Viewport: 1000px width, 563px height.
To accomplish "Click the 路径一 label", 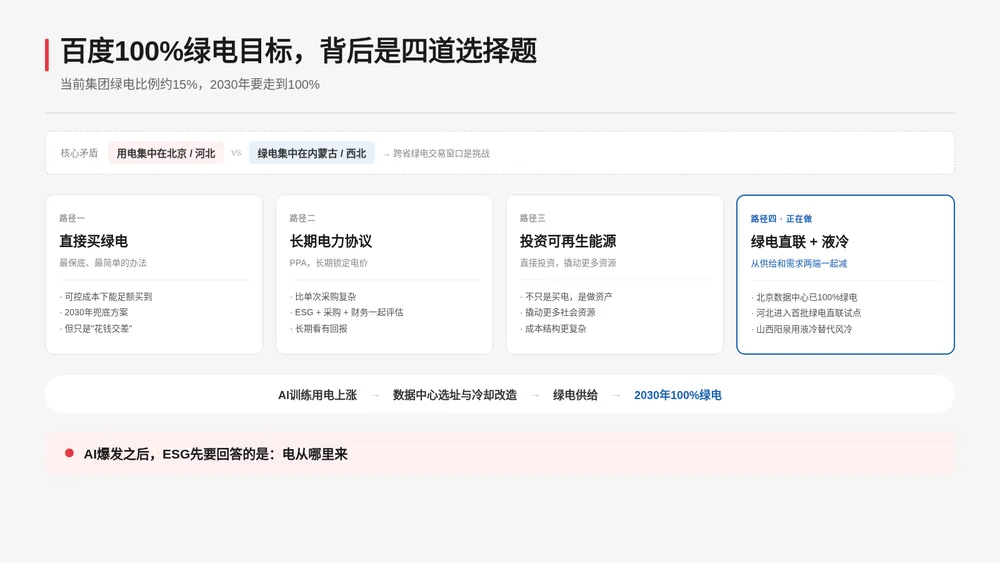I will point(72,218).
